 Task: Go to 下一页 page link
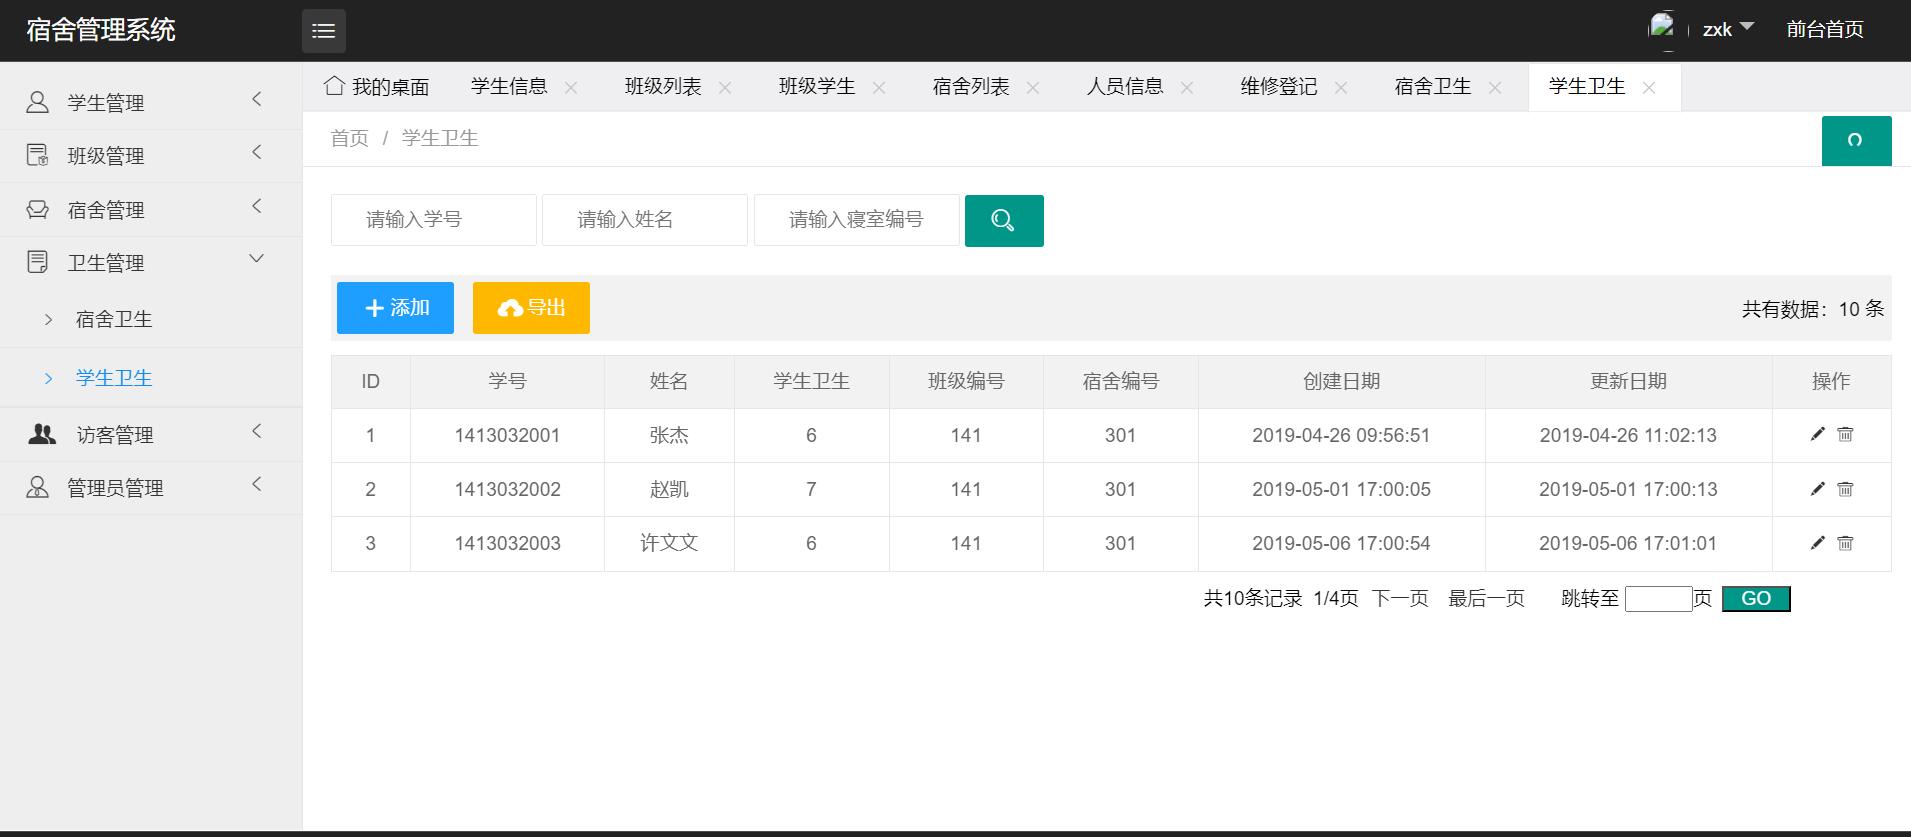click(x=1400, y=599)
